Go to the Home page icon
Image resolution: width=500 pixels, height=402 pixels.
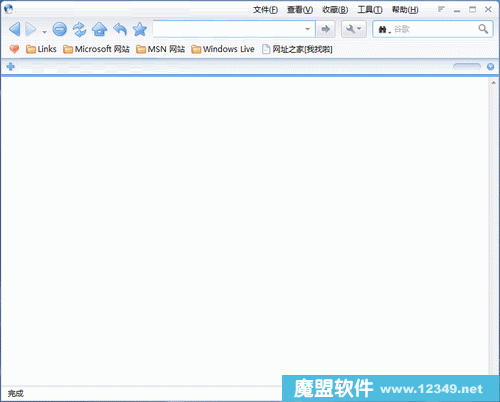(99, 29)
